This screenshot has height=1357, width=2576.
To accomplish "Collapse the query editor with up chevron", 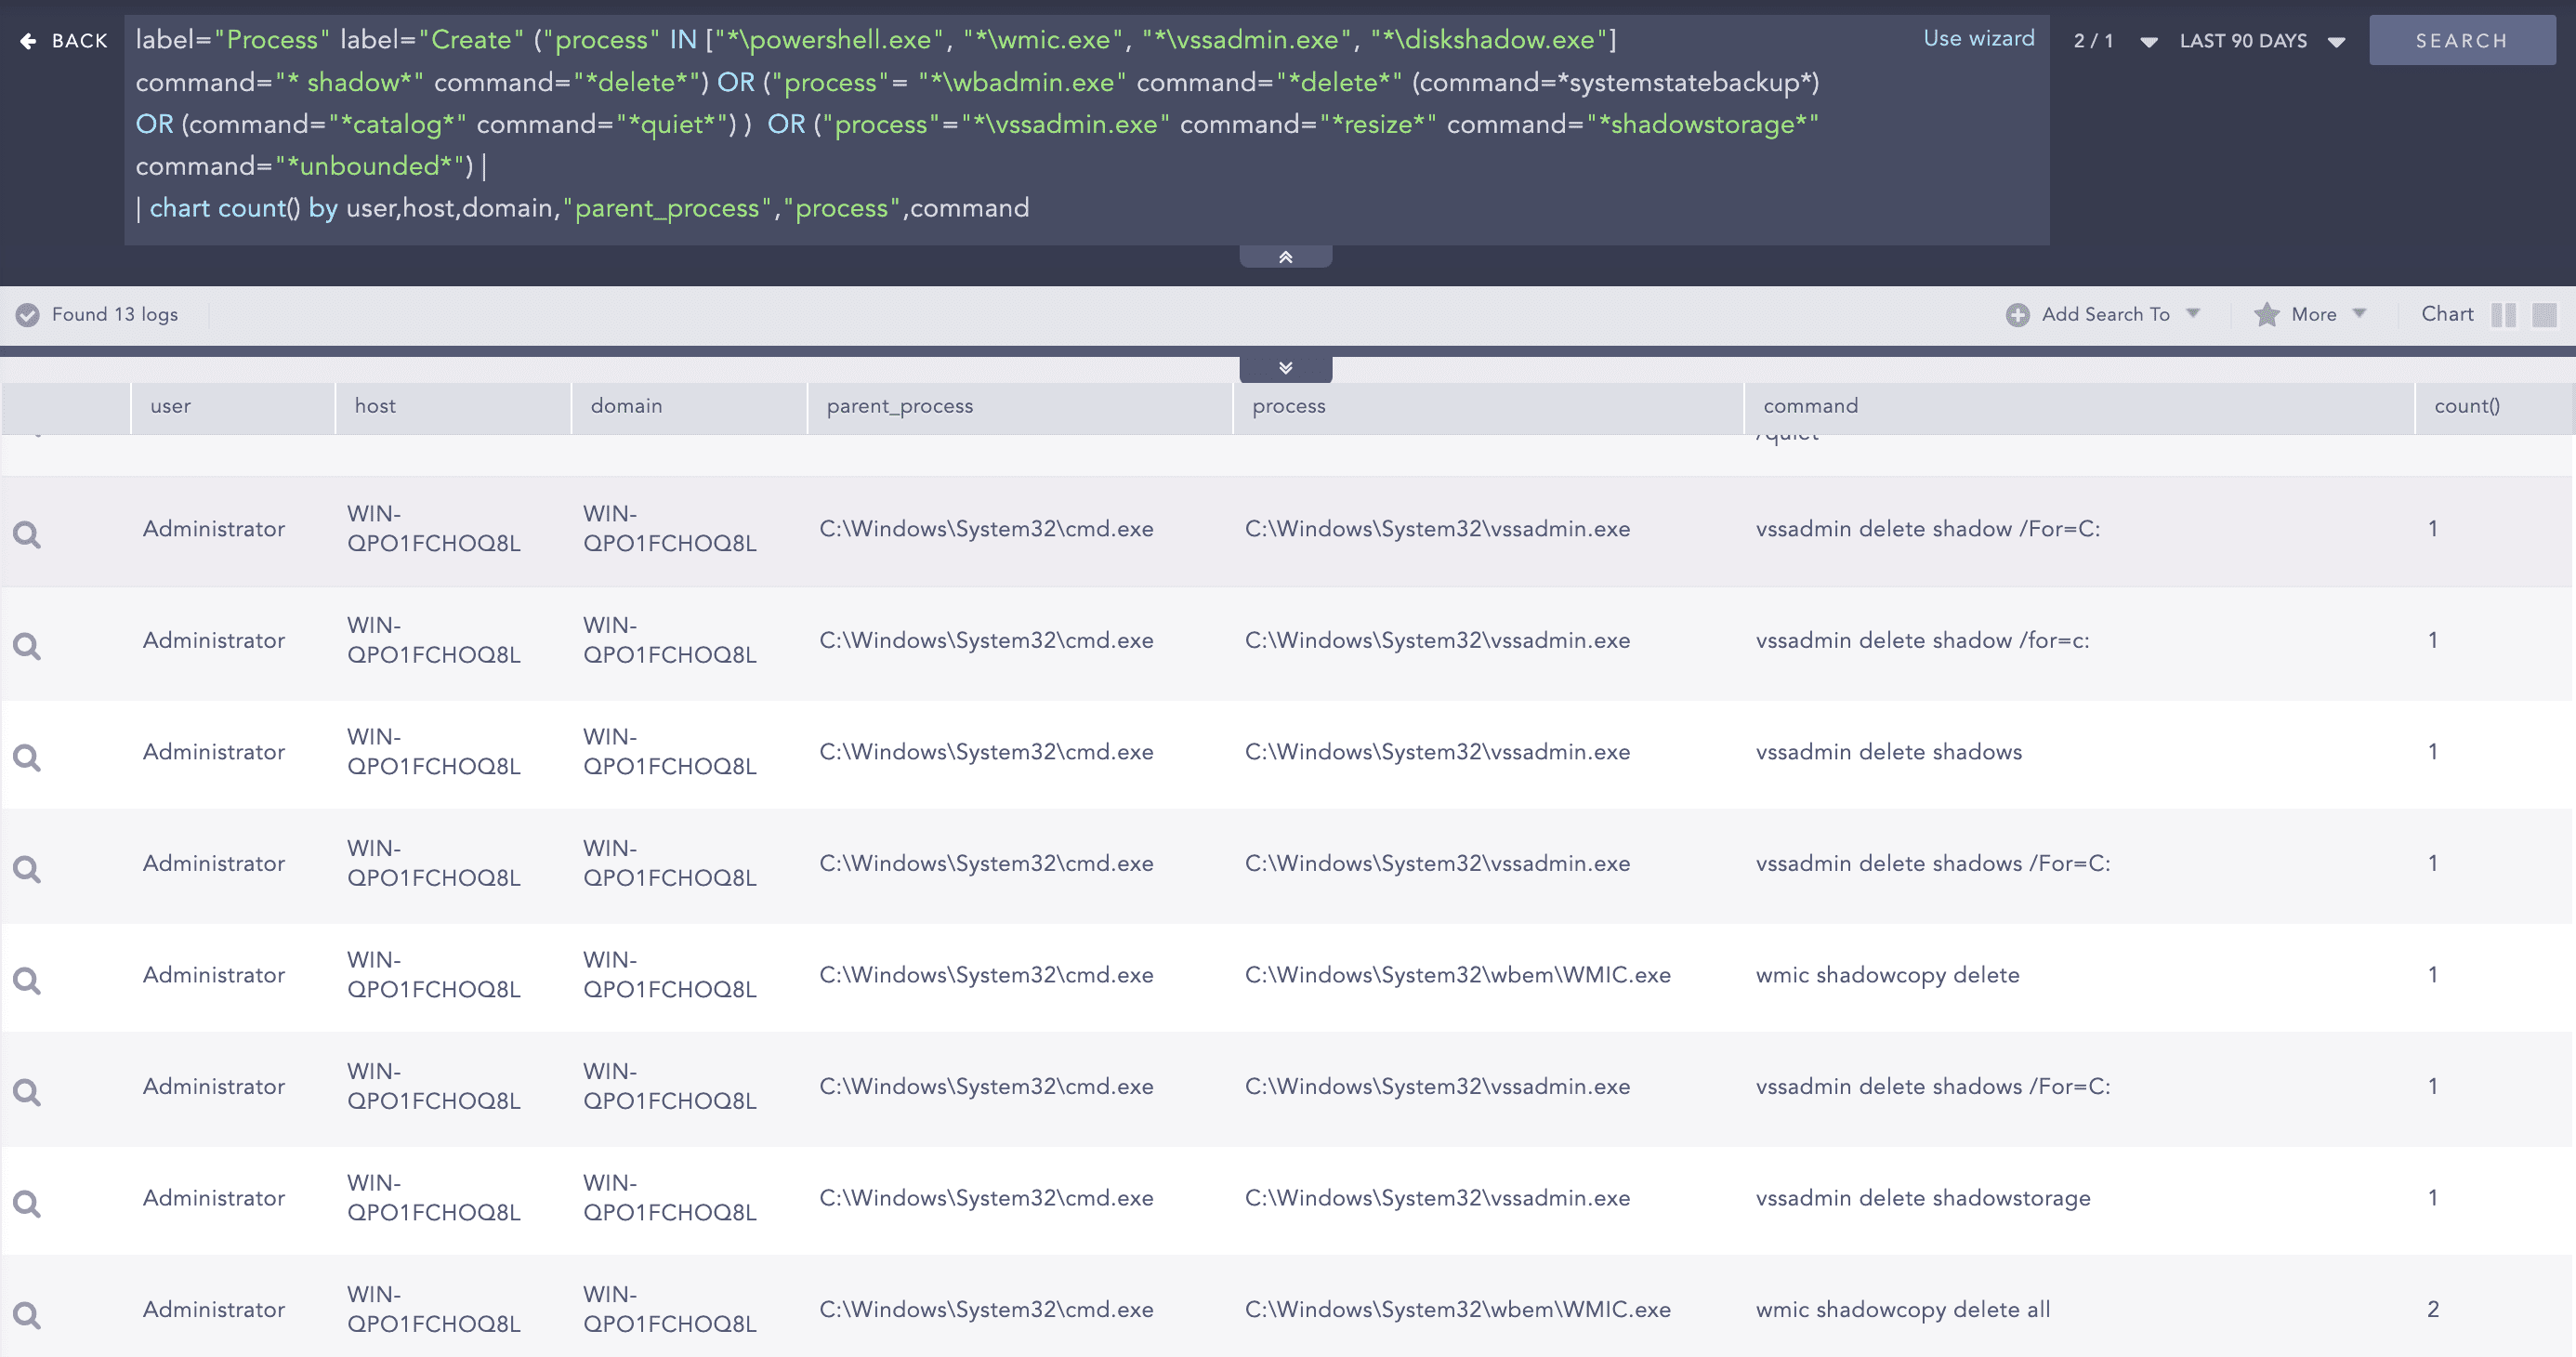I will click(x=1285, y=258).
